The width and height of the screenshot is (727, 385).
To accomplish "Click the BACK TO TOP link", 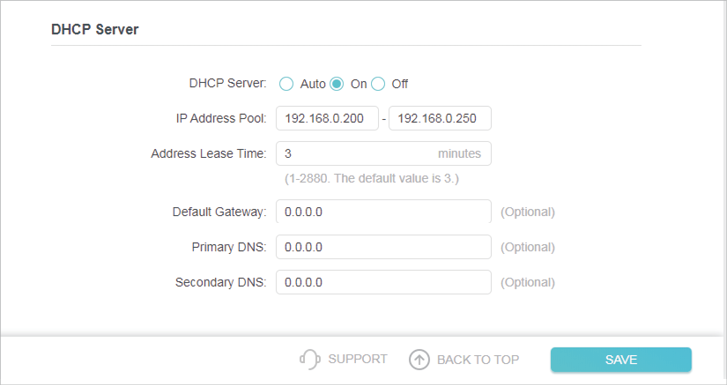I will click(x=478, y=359).
